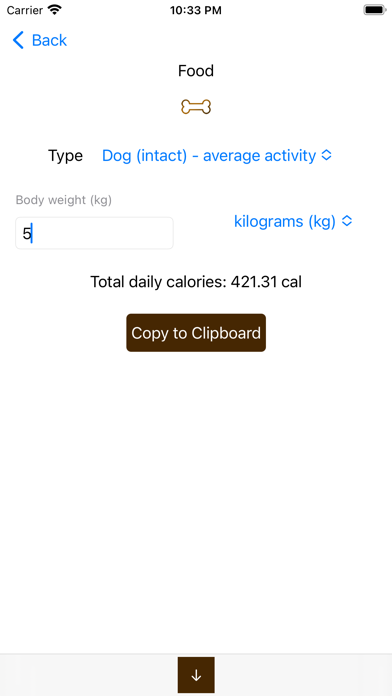Tap the Carrier text in status bar

pyautogui.click(x=25, y=10)
